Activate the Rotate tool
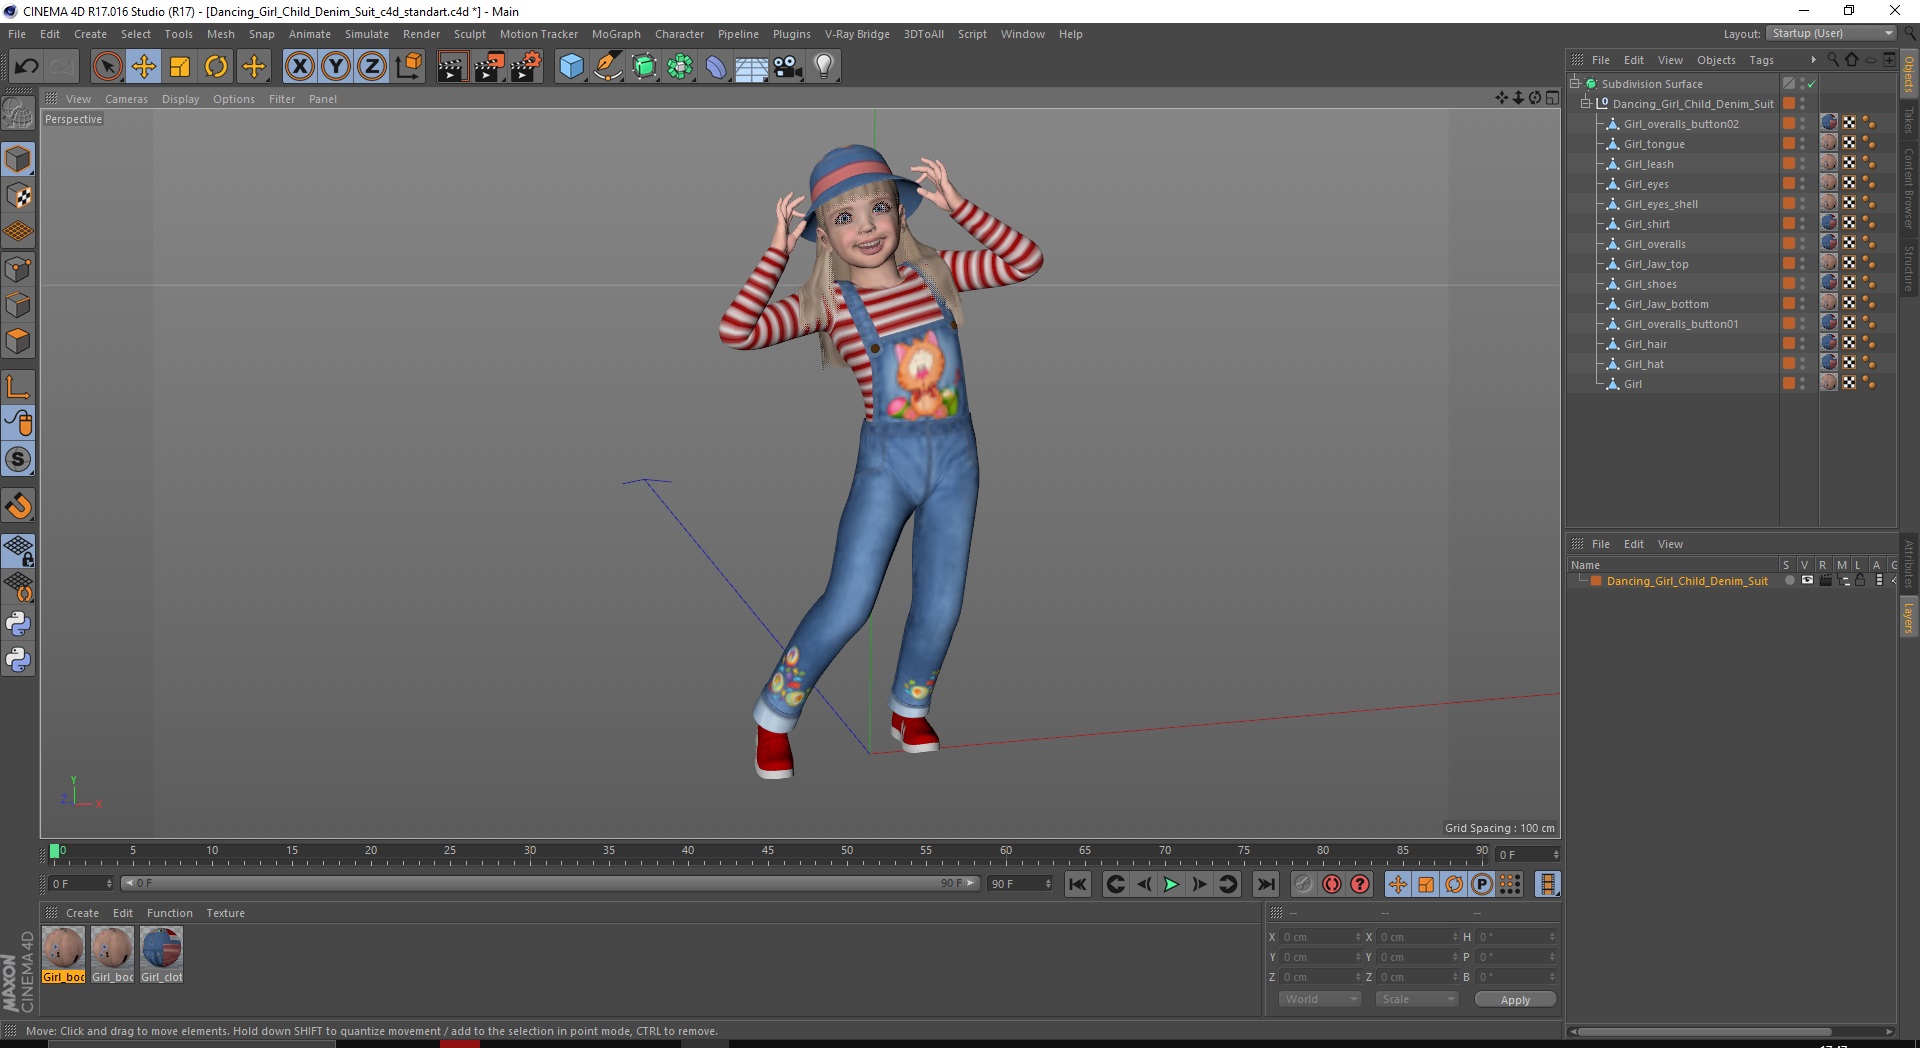 [x=216, y=67]
